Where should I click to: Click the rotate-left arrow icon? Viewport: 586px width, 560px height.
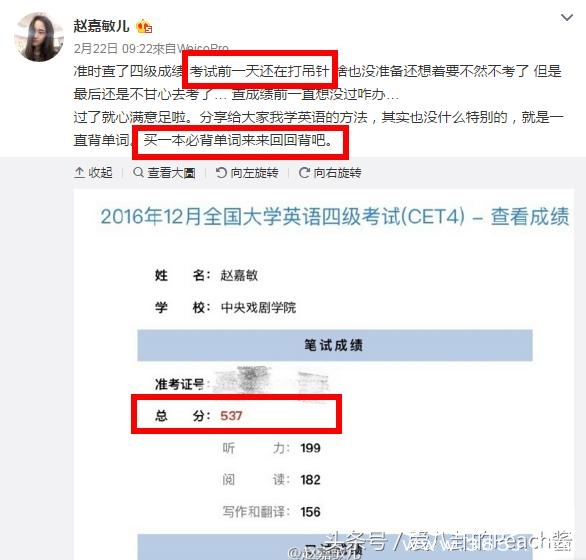[221, 172]
